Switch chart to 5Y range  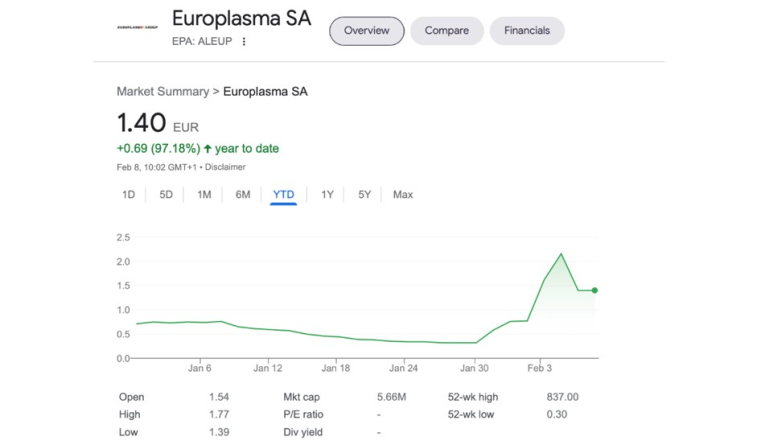tap(364, 195)
